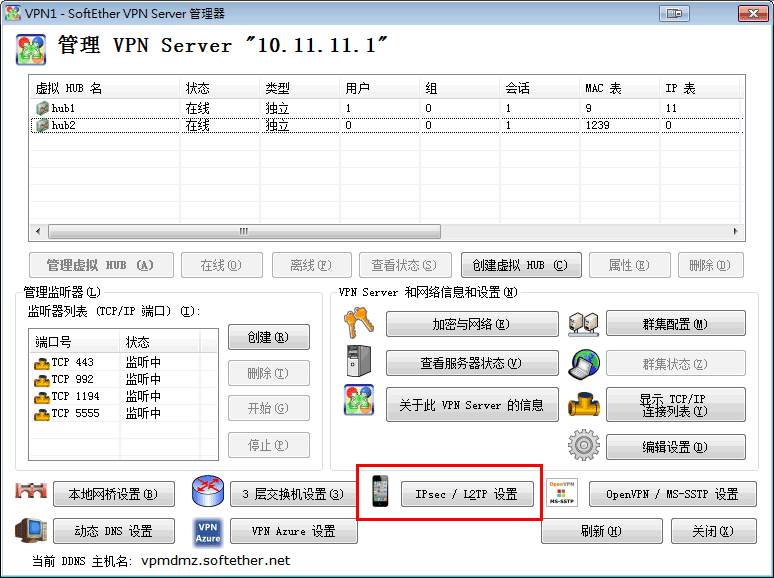Click the 在线(O) button
Image resolution: width=774 pixels, height=578 pixels.
pos(222,265)
